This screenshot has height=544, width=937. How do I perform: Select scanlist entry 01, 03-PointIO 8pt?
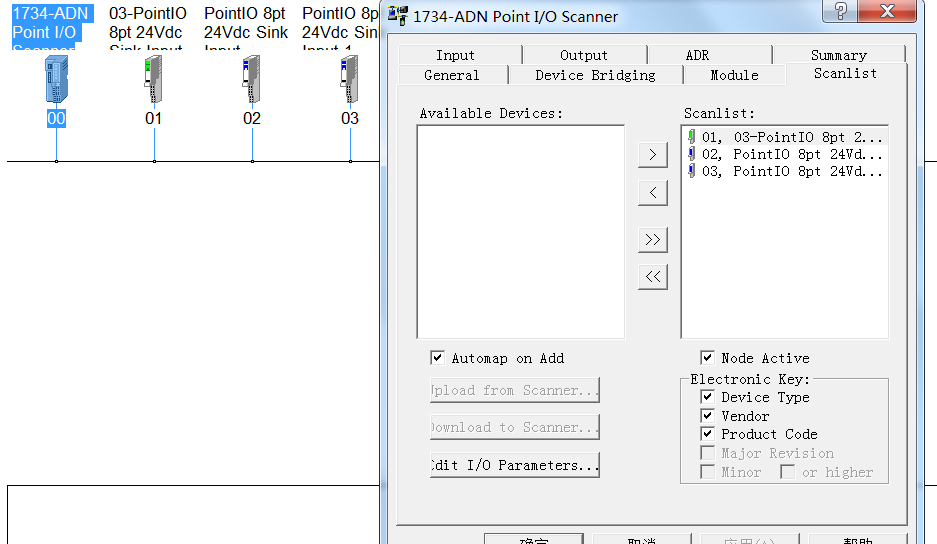(x=792, y=137)
